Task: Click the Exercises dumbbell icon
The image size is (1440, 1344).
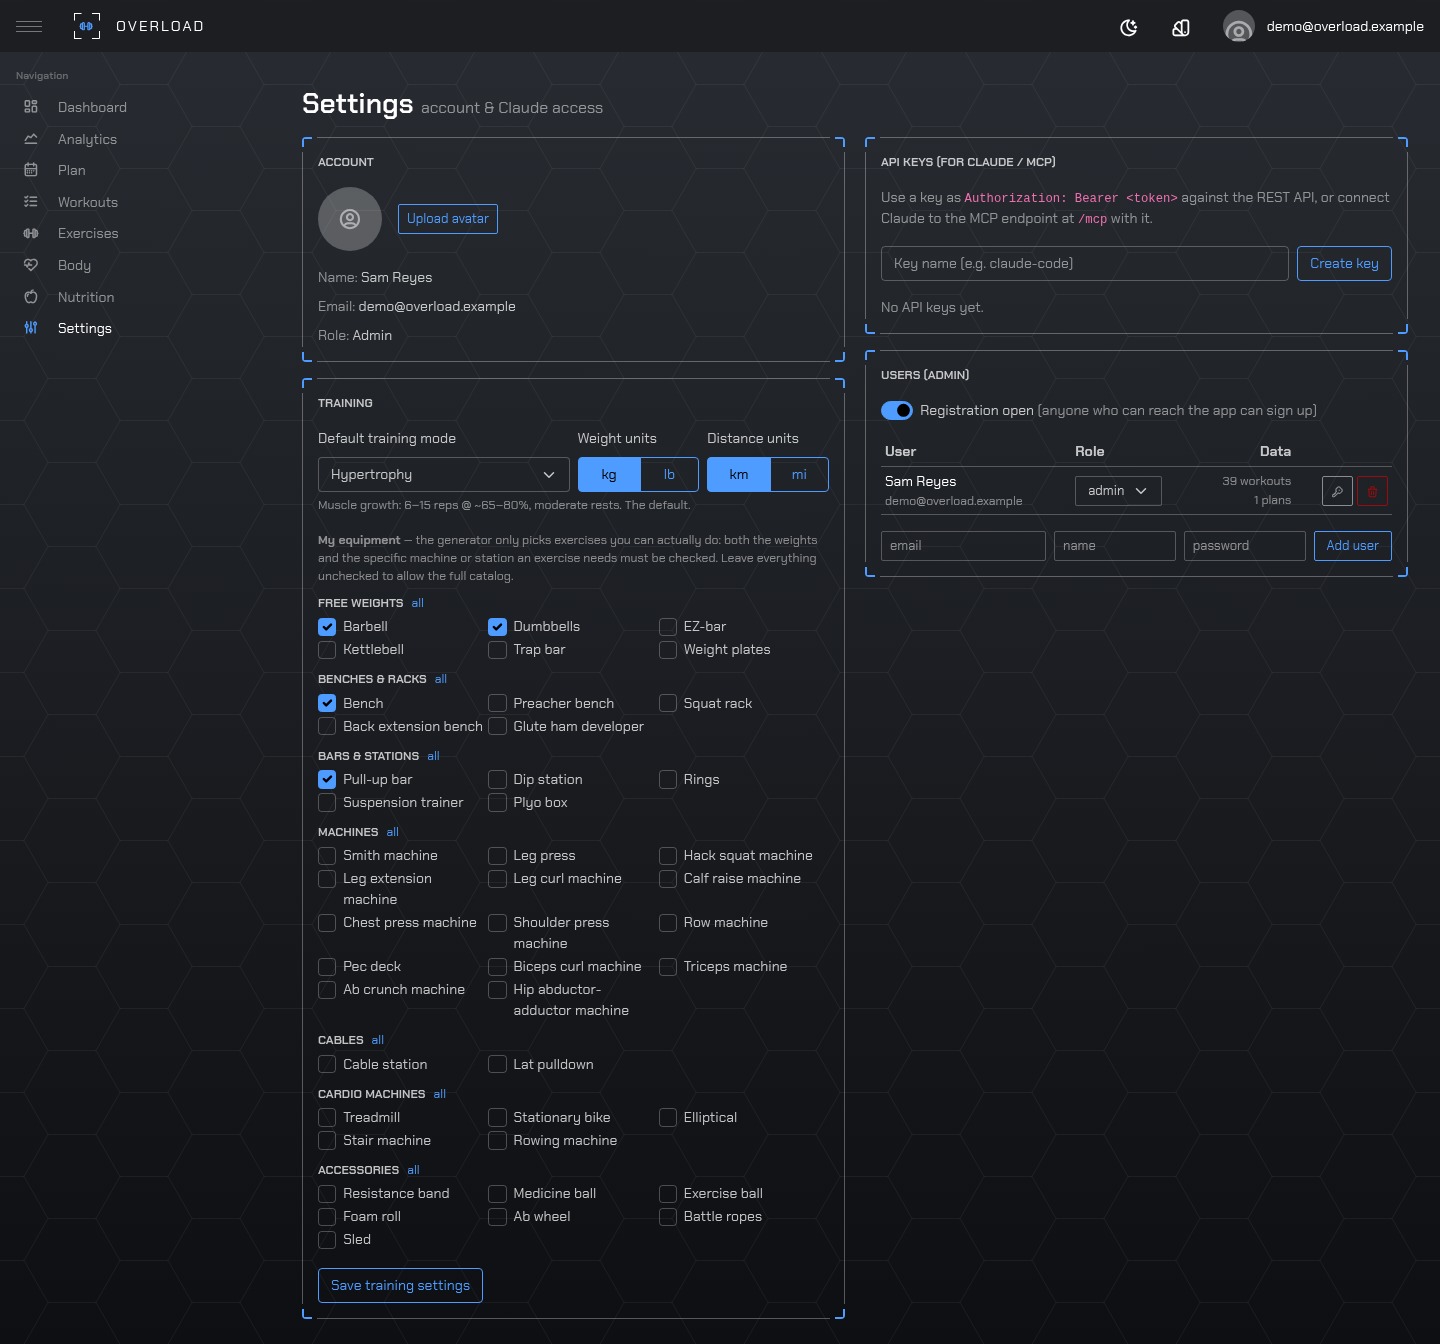Action: click(x=31, y=233)
